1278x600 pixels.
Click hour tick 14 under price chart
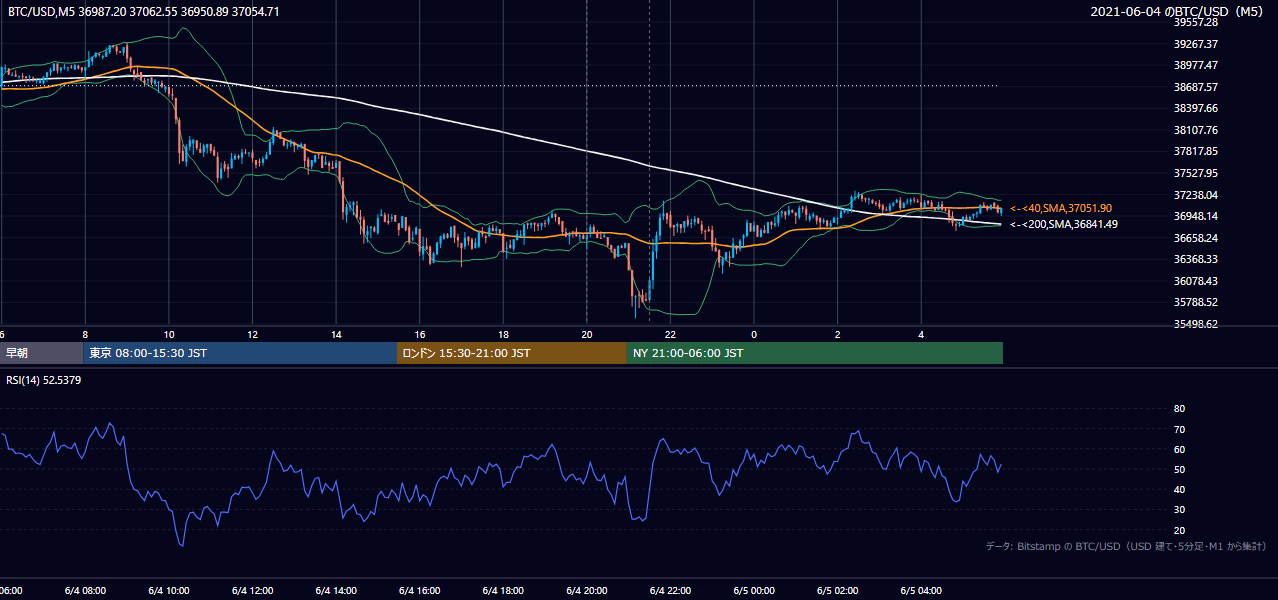[x=336, y=335]
